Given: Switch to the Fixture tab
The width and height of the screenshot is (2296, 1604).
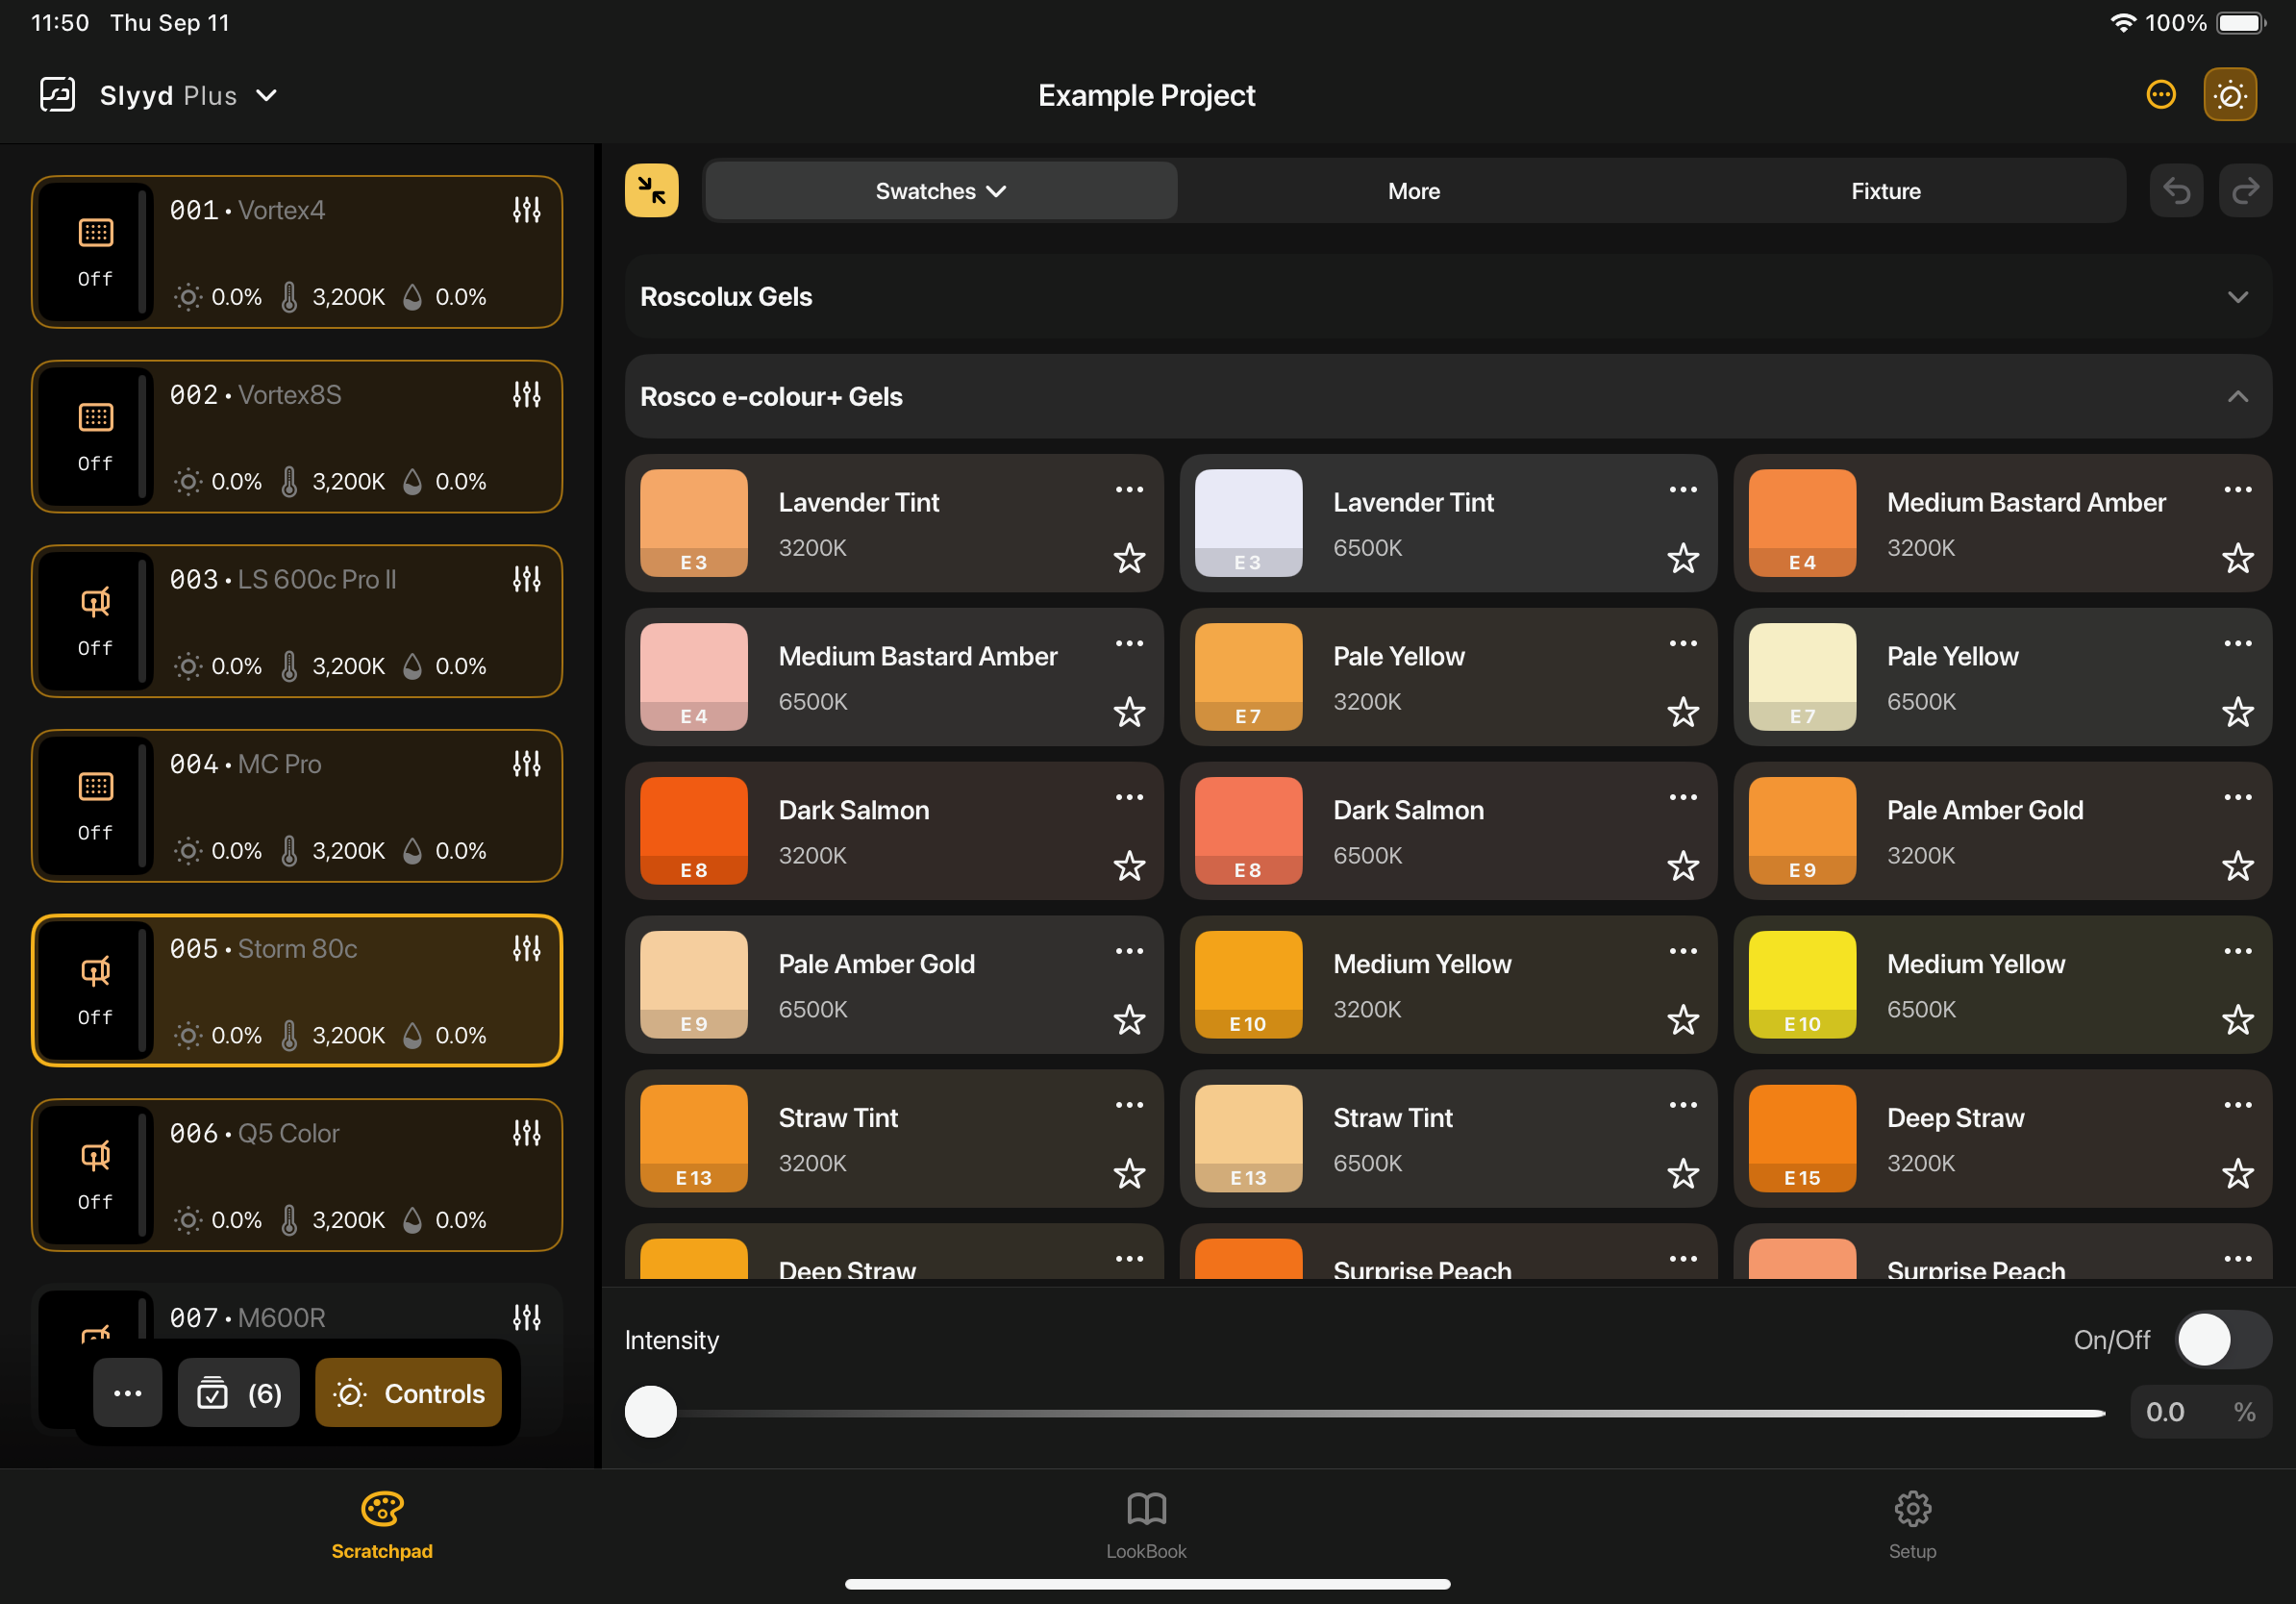Looking at the screenshot, I should click(x=1885, y=190).
